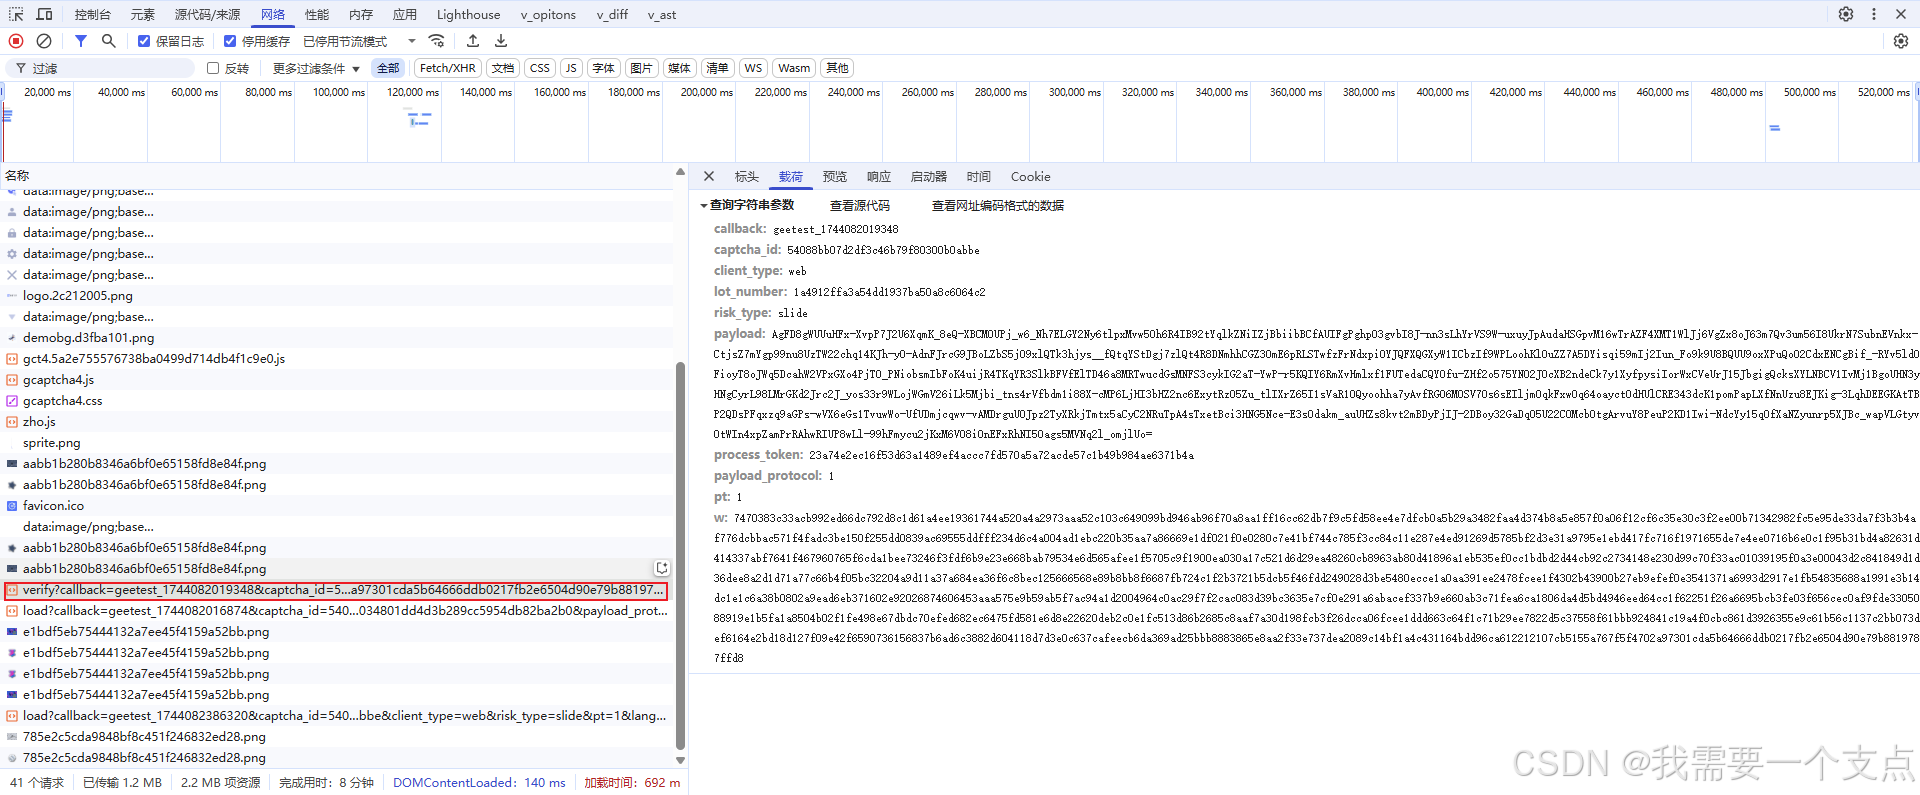Image resolution: width=1920 pixels, height=795 pixels.
Task: Filter by Doc requests
Action: point(503,68)
